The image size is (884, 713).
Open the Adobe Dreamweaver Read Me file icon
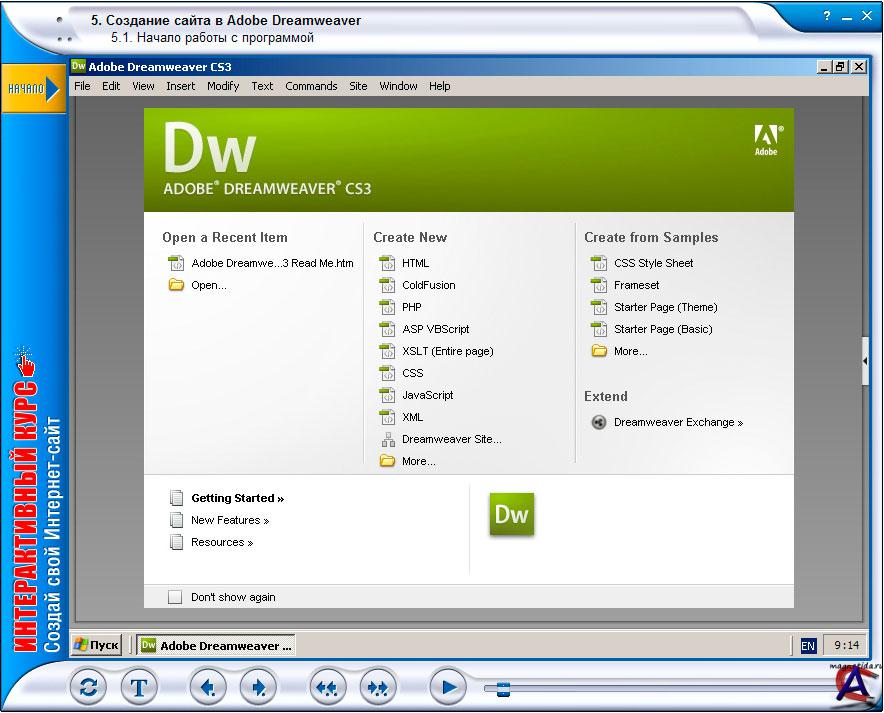point(176,263)
